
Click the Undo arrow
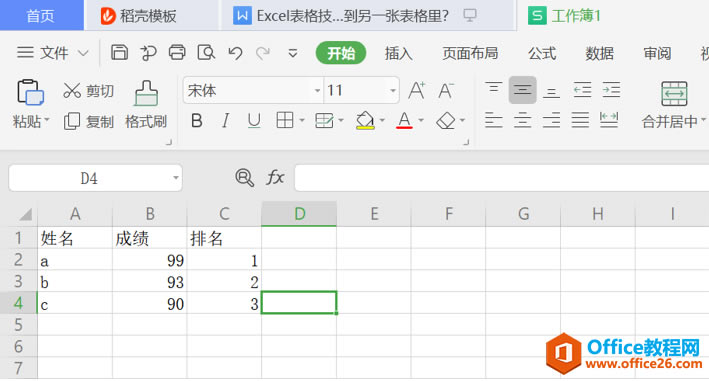pos(235,53)
